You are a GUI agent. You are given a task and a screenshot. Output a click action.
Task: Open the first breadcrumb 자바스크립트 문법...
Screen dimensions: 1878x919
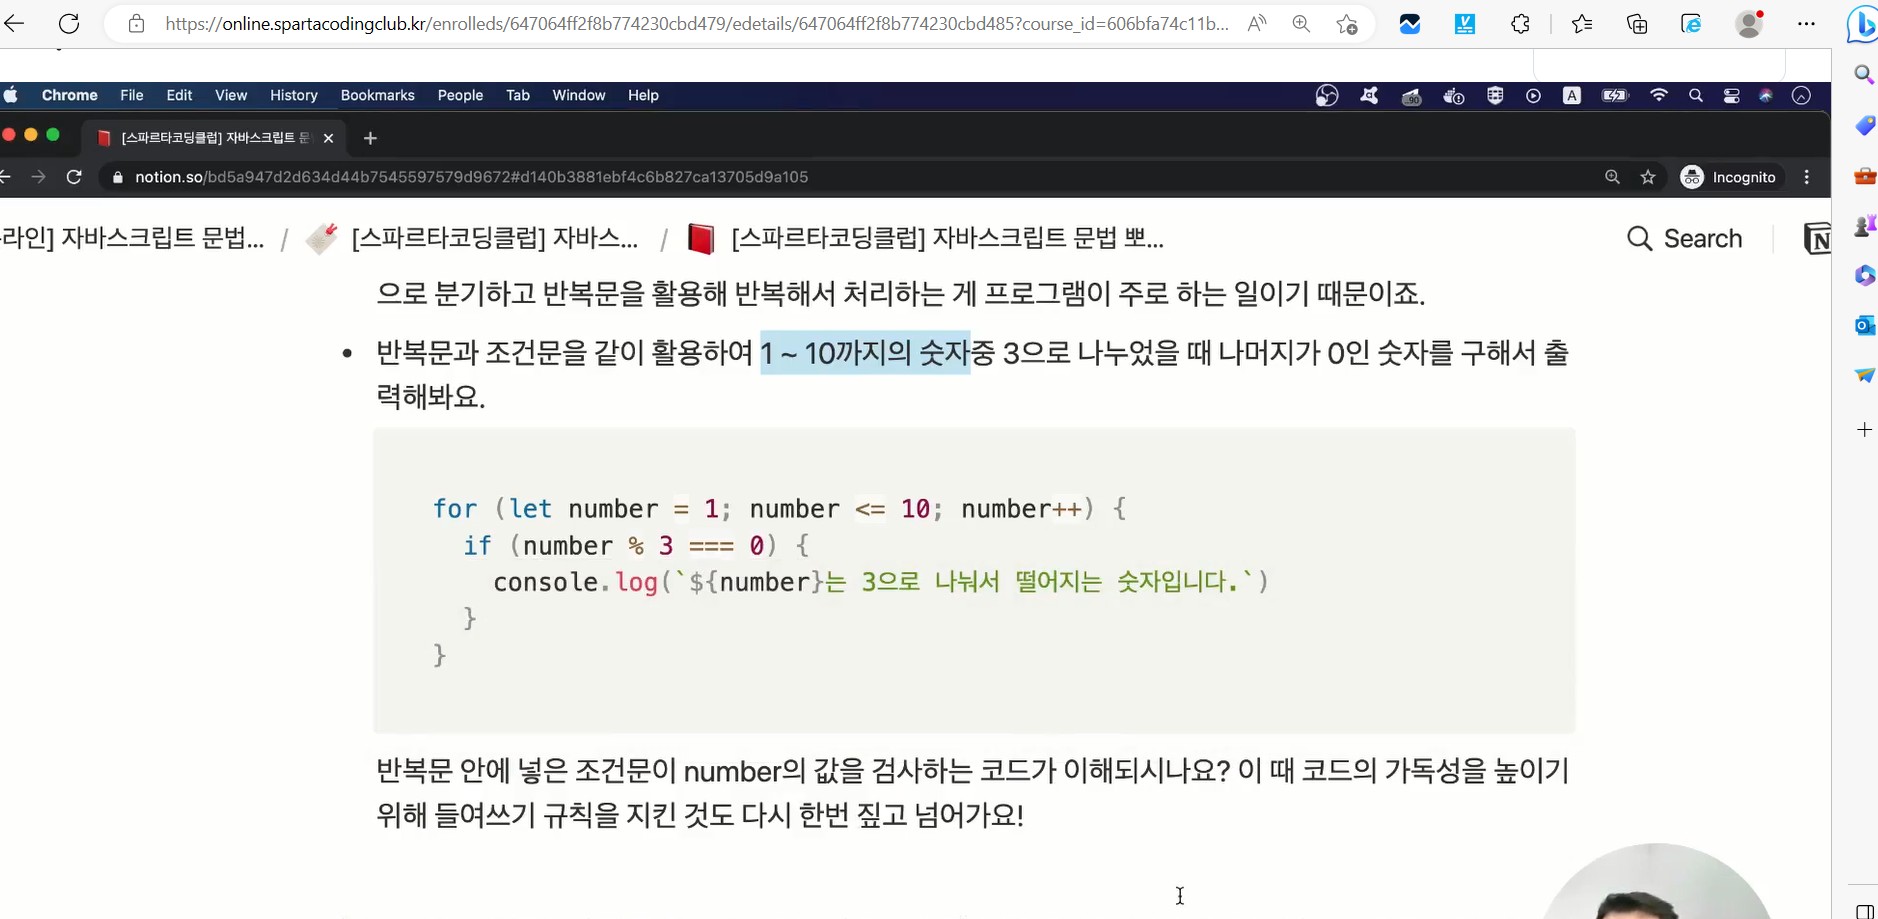tap(133, 238)
